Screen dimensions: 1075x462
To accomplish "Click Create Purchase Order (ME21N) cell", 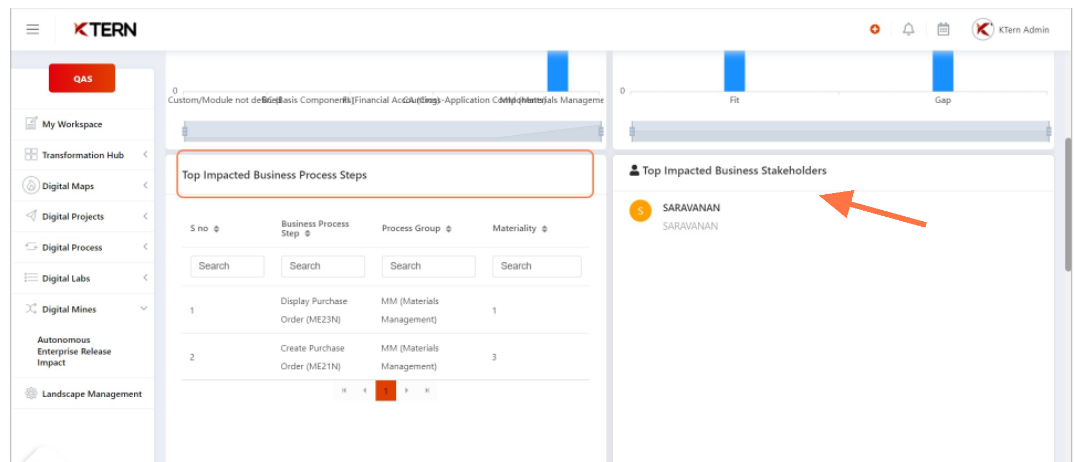I will (x=313, y=357).
